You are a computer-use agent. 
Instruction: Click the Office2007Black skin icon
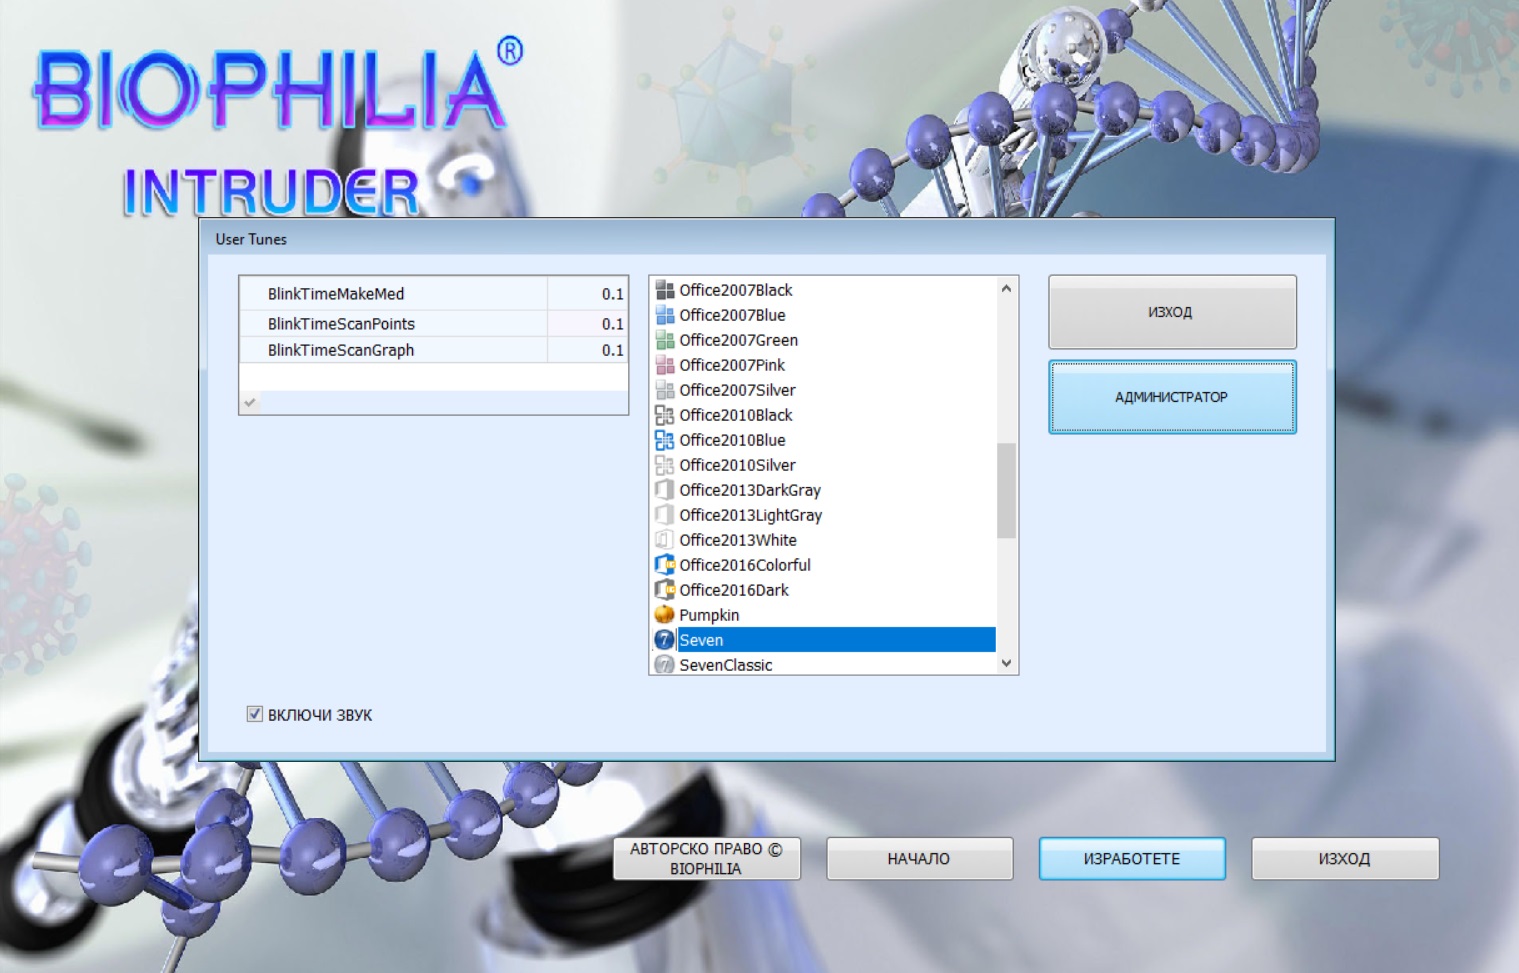point(664,290)
